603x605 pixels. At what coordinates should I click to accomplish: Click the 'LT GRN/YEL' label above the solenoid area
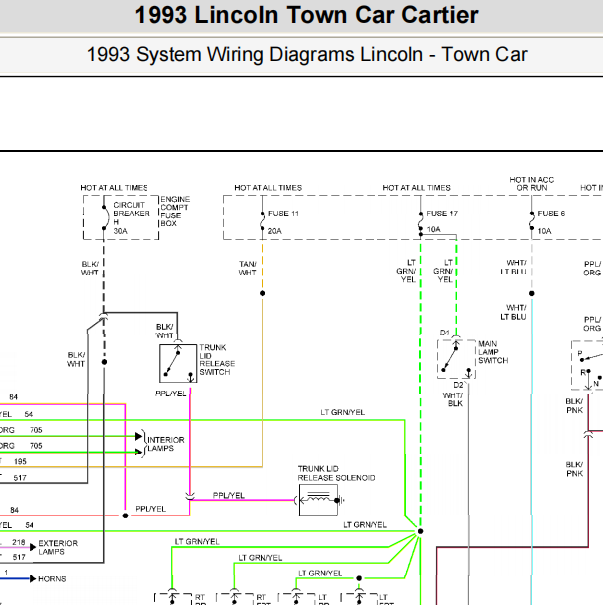(x=343, y=412)
